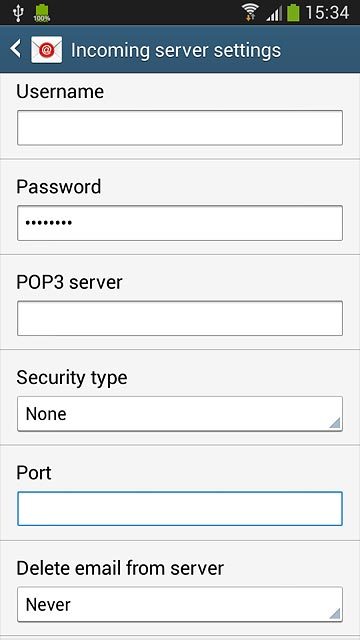Viewport: 360px width, 640px height.
Task: Tap the USB connection status icon
Action: [18, 13]
